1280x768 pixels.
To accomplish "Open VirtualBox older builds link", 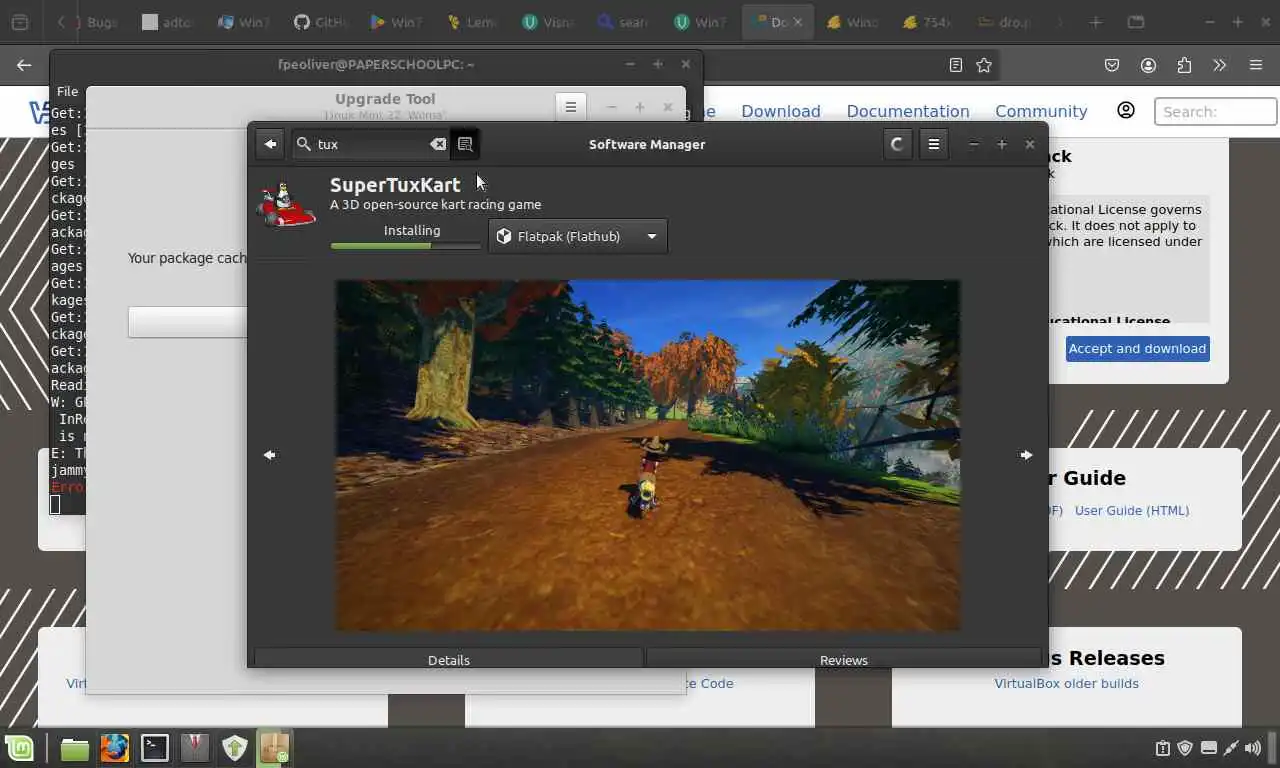I will (1066, 683).
